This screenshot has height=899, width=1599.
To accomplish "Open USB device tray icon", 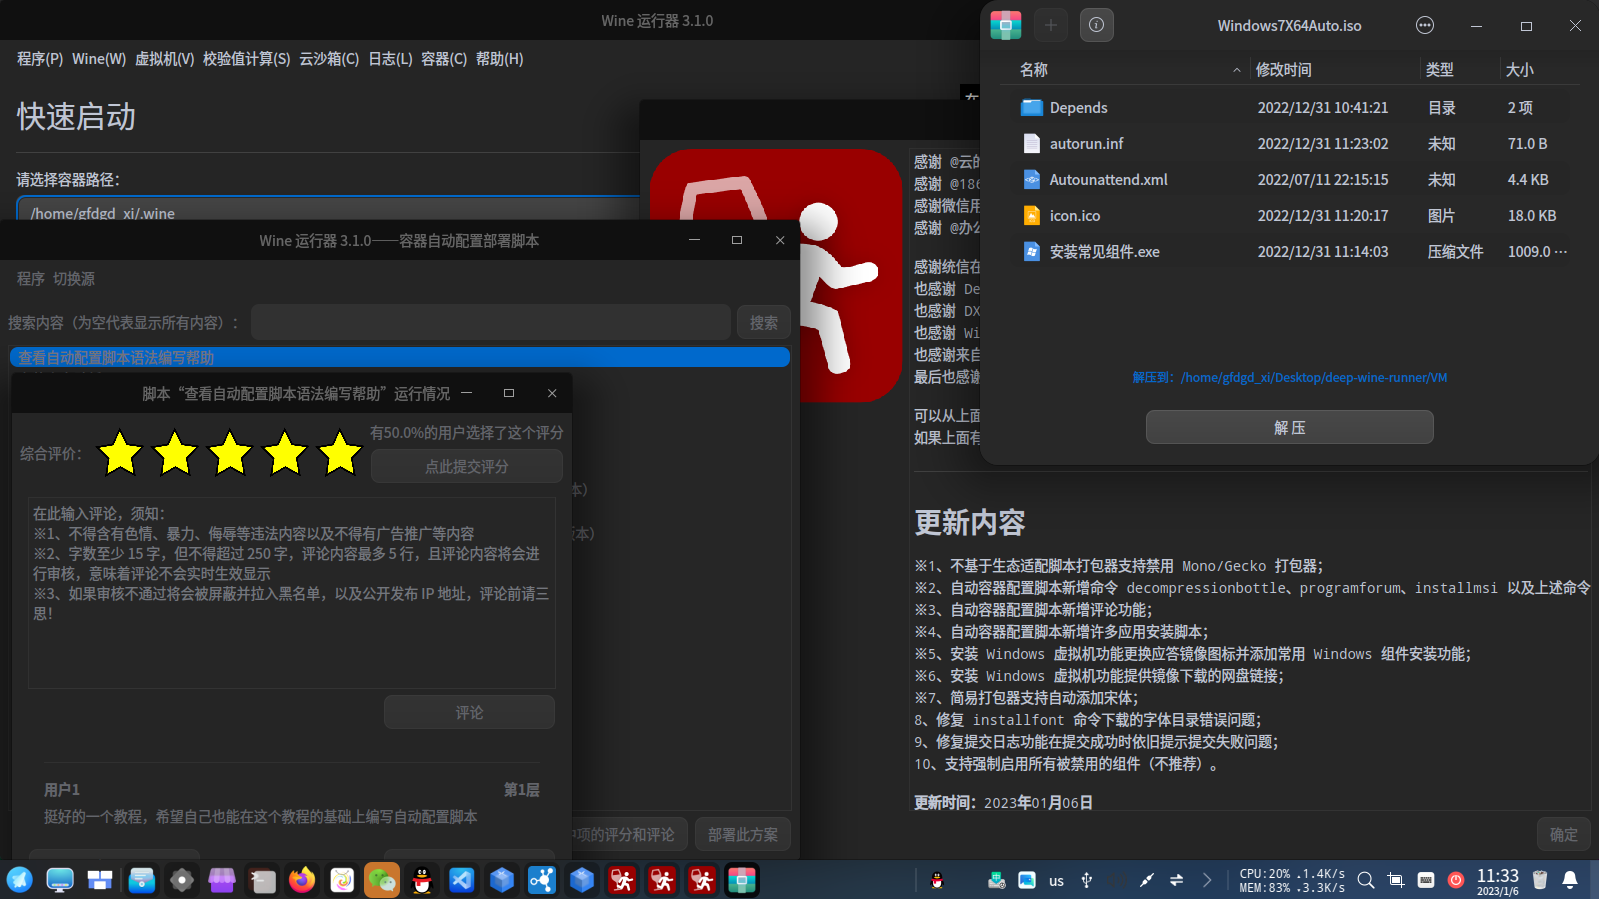I will [1087, 880].
